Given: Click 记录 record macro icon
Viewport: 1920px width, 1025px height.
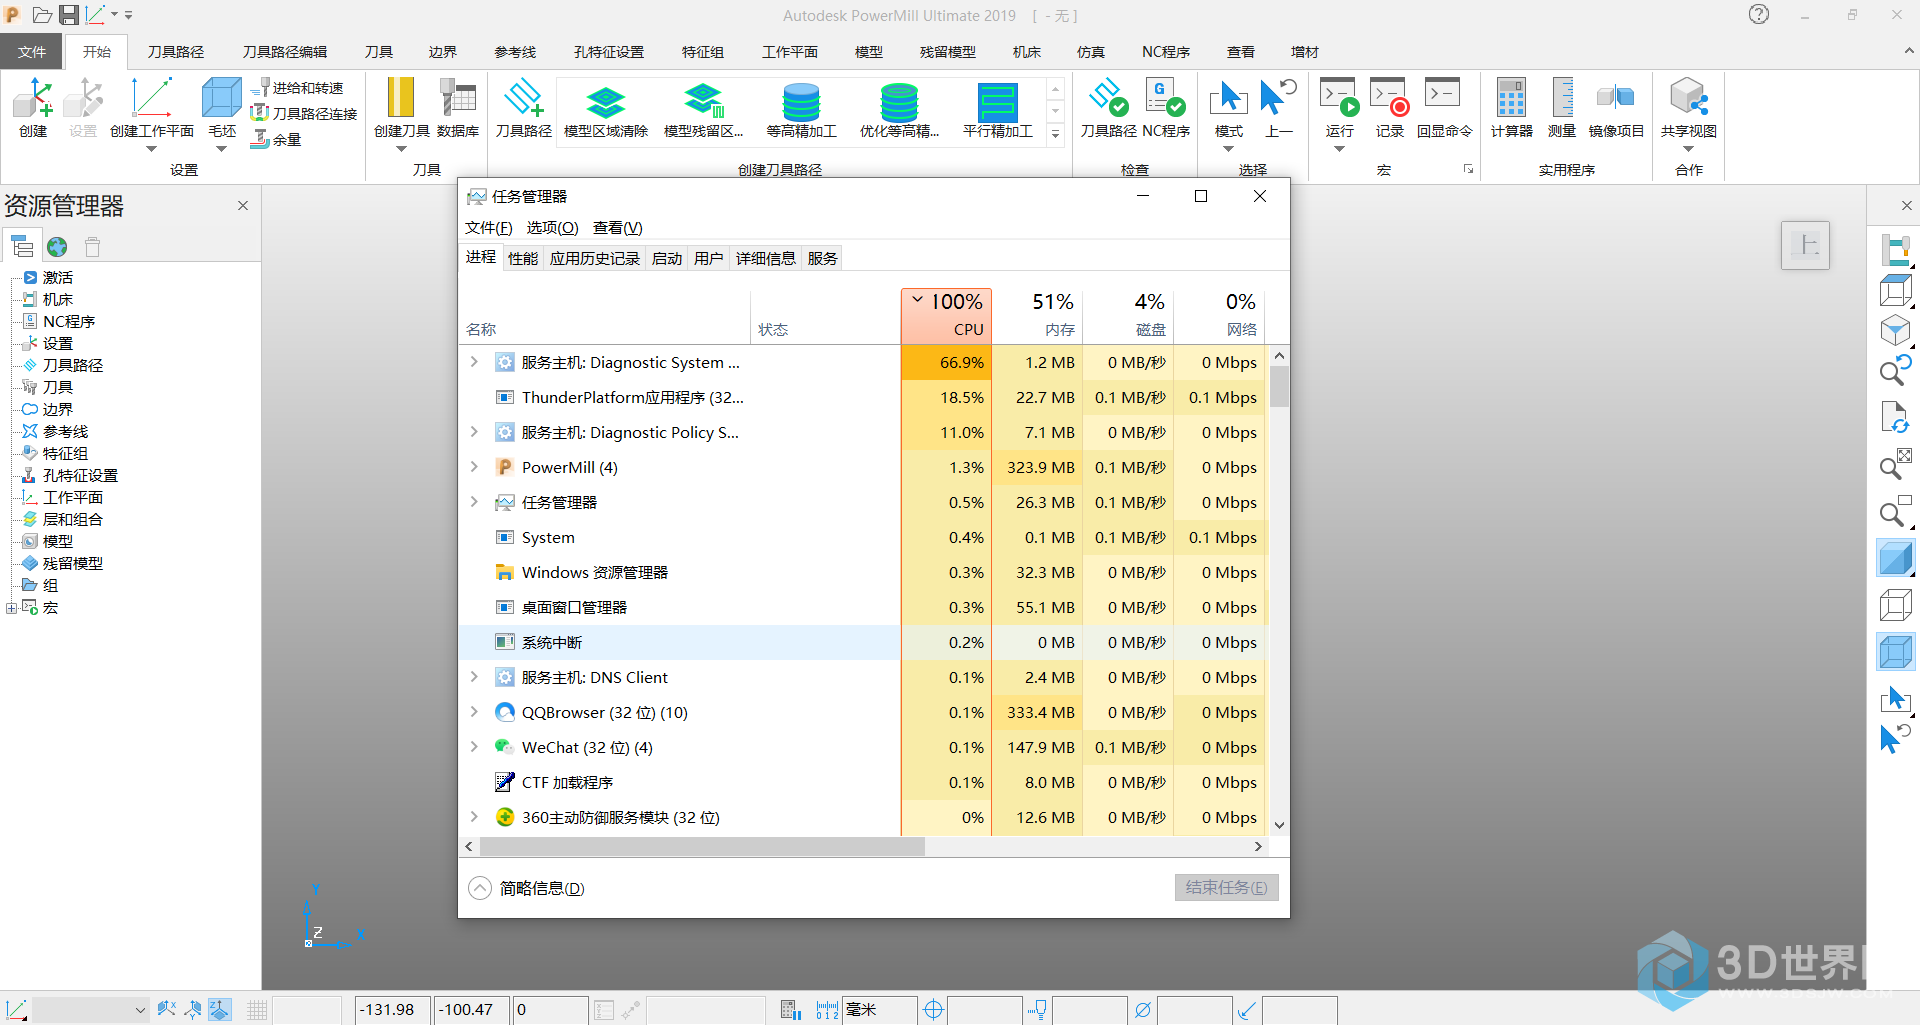Looking at the screenshot, I should (x=1389, y=109).
